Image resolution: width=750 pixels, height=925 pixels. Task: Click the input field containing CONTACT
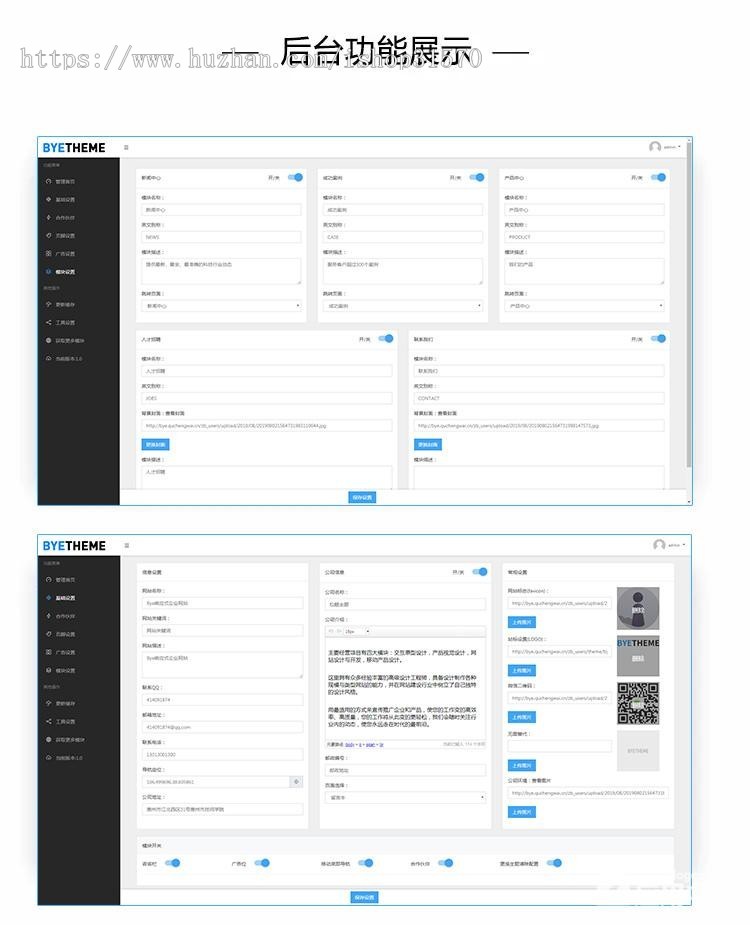[539, 398]
